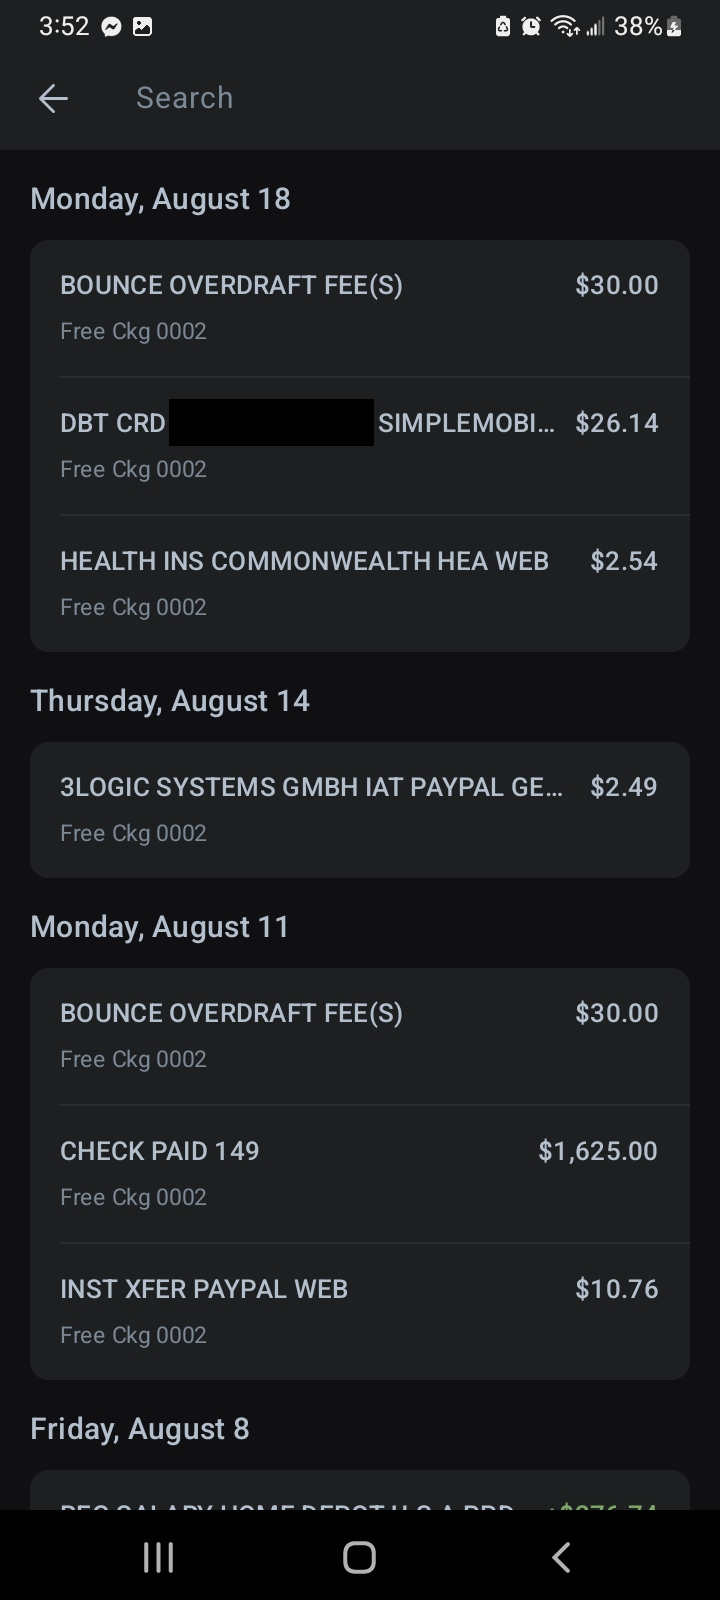Tap the $1,625.00 amount
The height and width of the screenshot is (1600, 720).
(598, 1151)
